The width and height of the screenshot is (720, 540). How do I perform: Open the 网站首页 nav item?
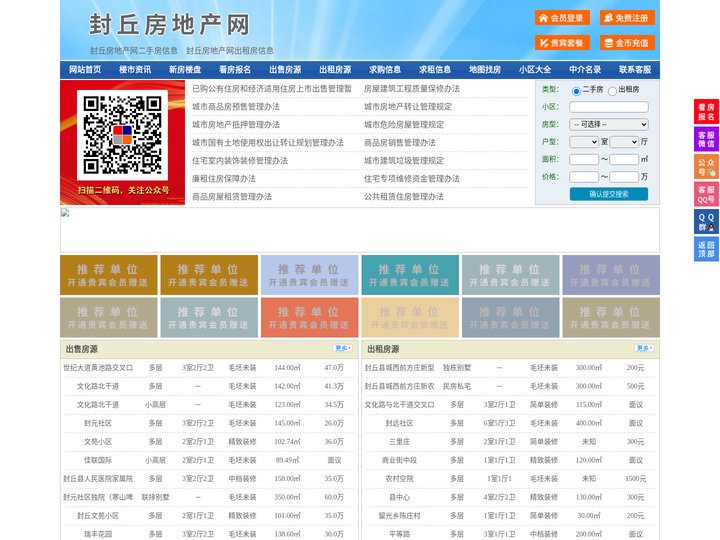85,70
